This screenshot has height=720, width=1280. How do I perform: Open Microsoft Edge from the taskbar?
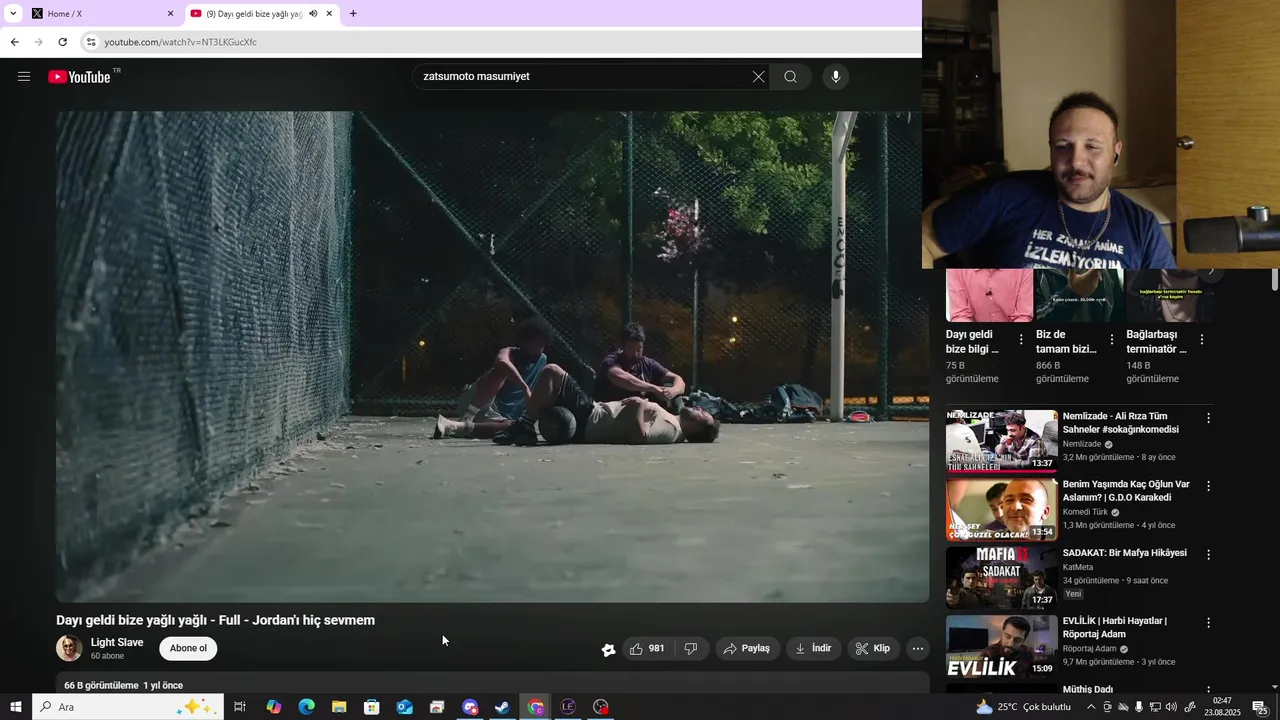(306, 707)
